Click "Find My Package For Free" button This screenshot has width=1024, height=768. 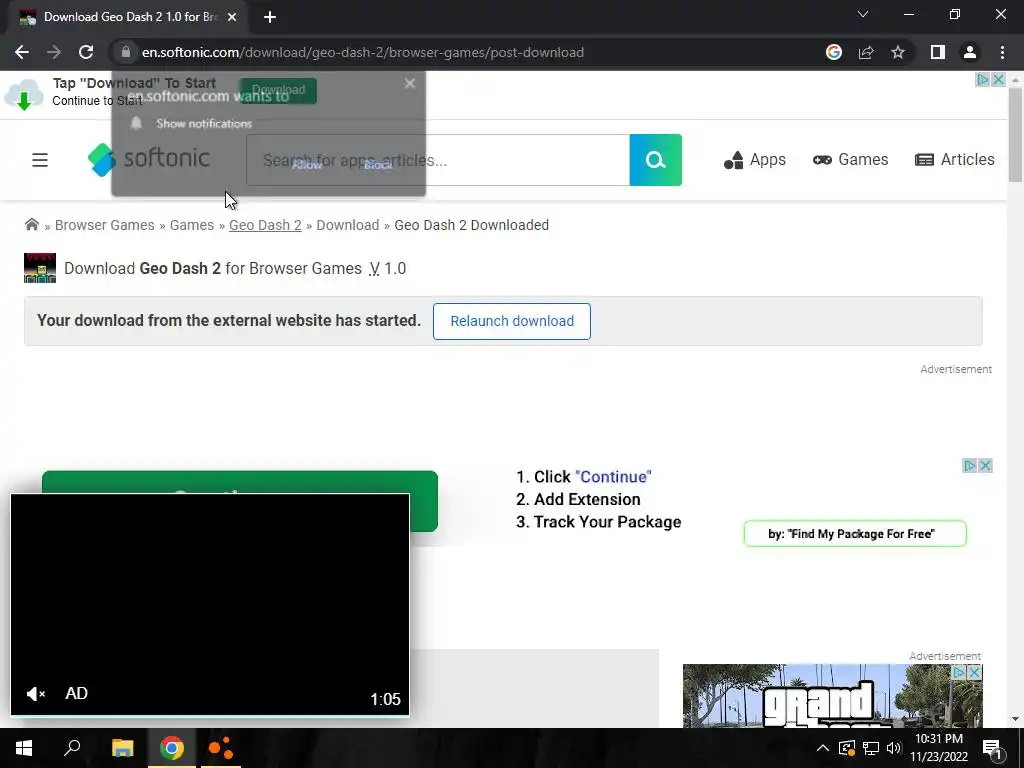pyautogui.click(x=855, y=534)
